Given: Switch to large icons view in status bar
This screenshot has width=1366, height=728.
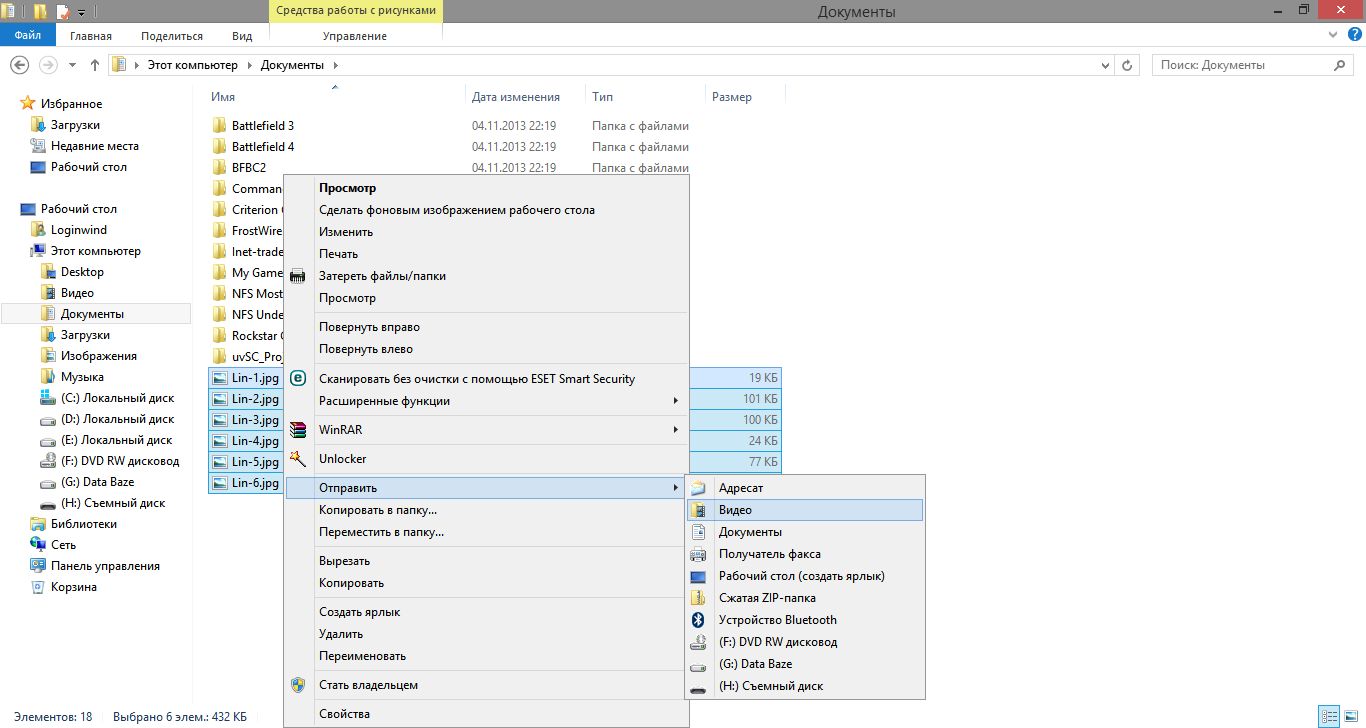Looking at the screenshot, I should pos(1350,716).
